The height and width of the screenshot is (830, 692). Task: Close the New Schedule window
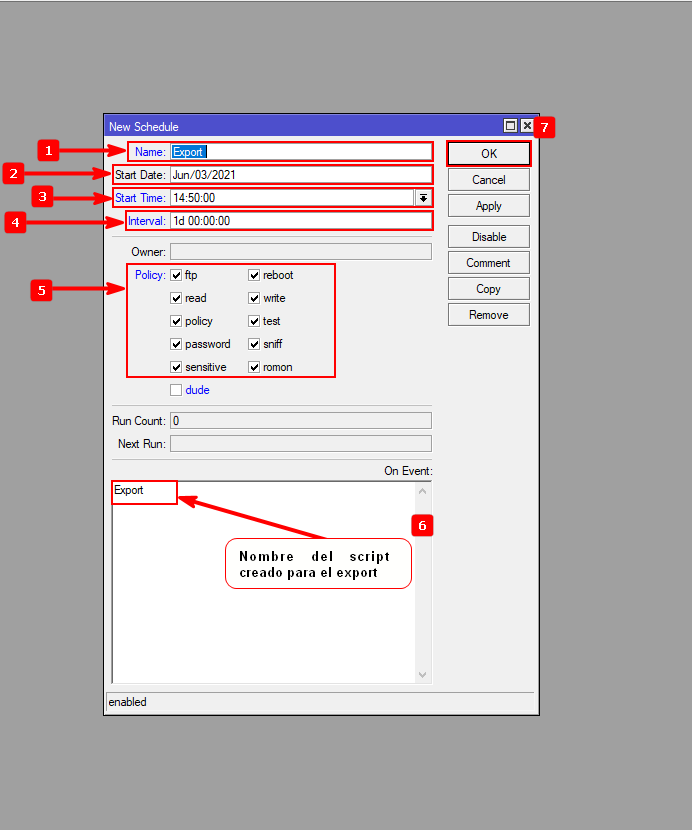[x=527, y=126]
